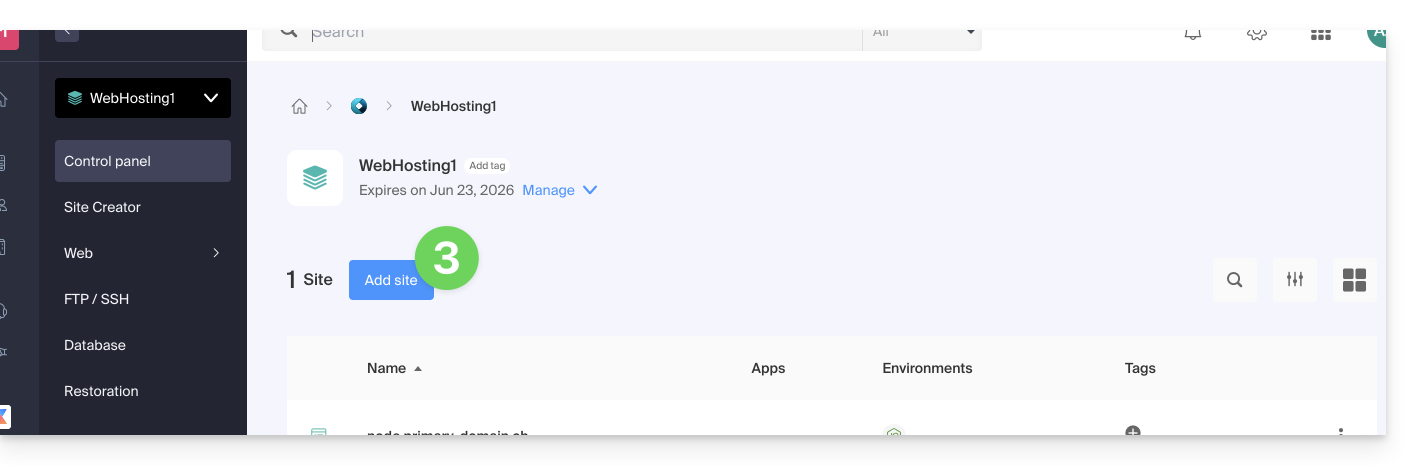The image size is (1416, 465).
Task: Open the apps grid icon in header
Action: [1320, 34]
